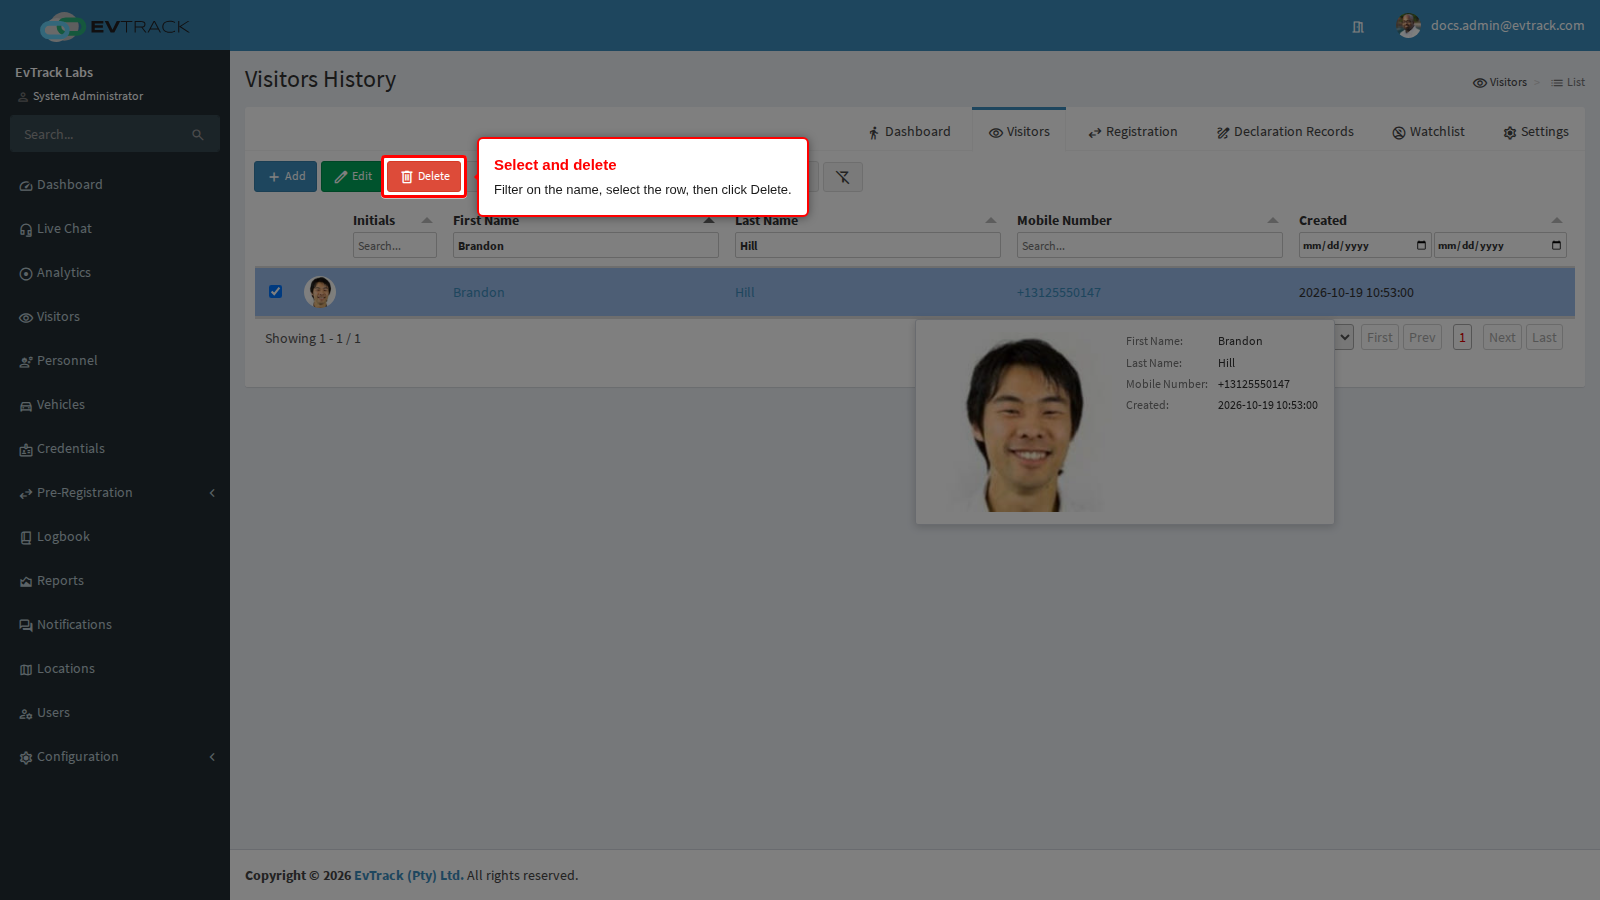The height and width of the screenshot is (900, 1600).
Task: Open first Created date calendar picker
Action: tap(1421, 245)
